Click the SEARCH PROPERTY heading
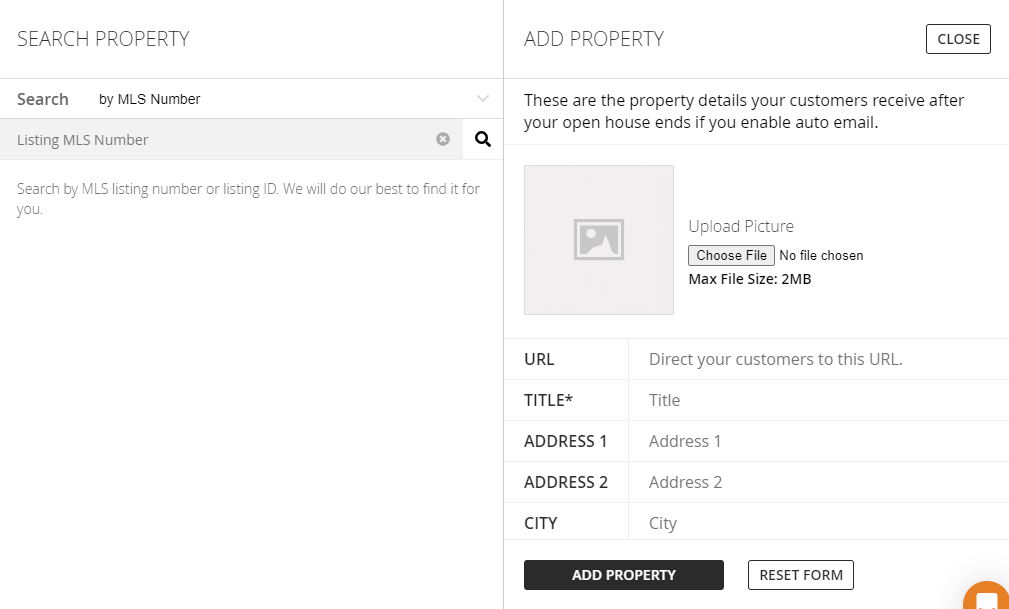The height and width of the screenshot is (609, 1009). coord(102,39)
